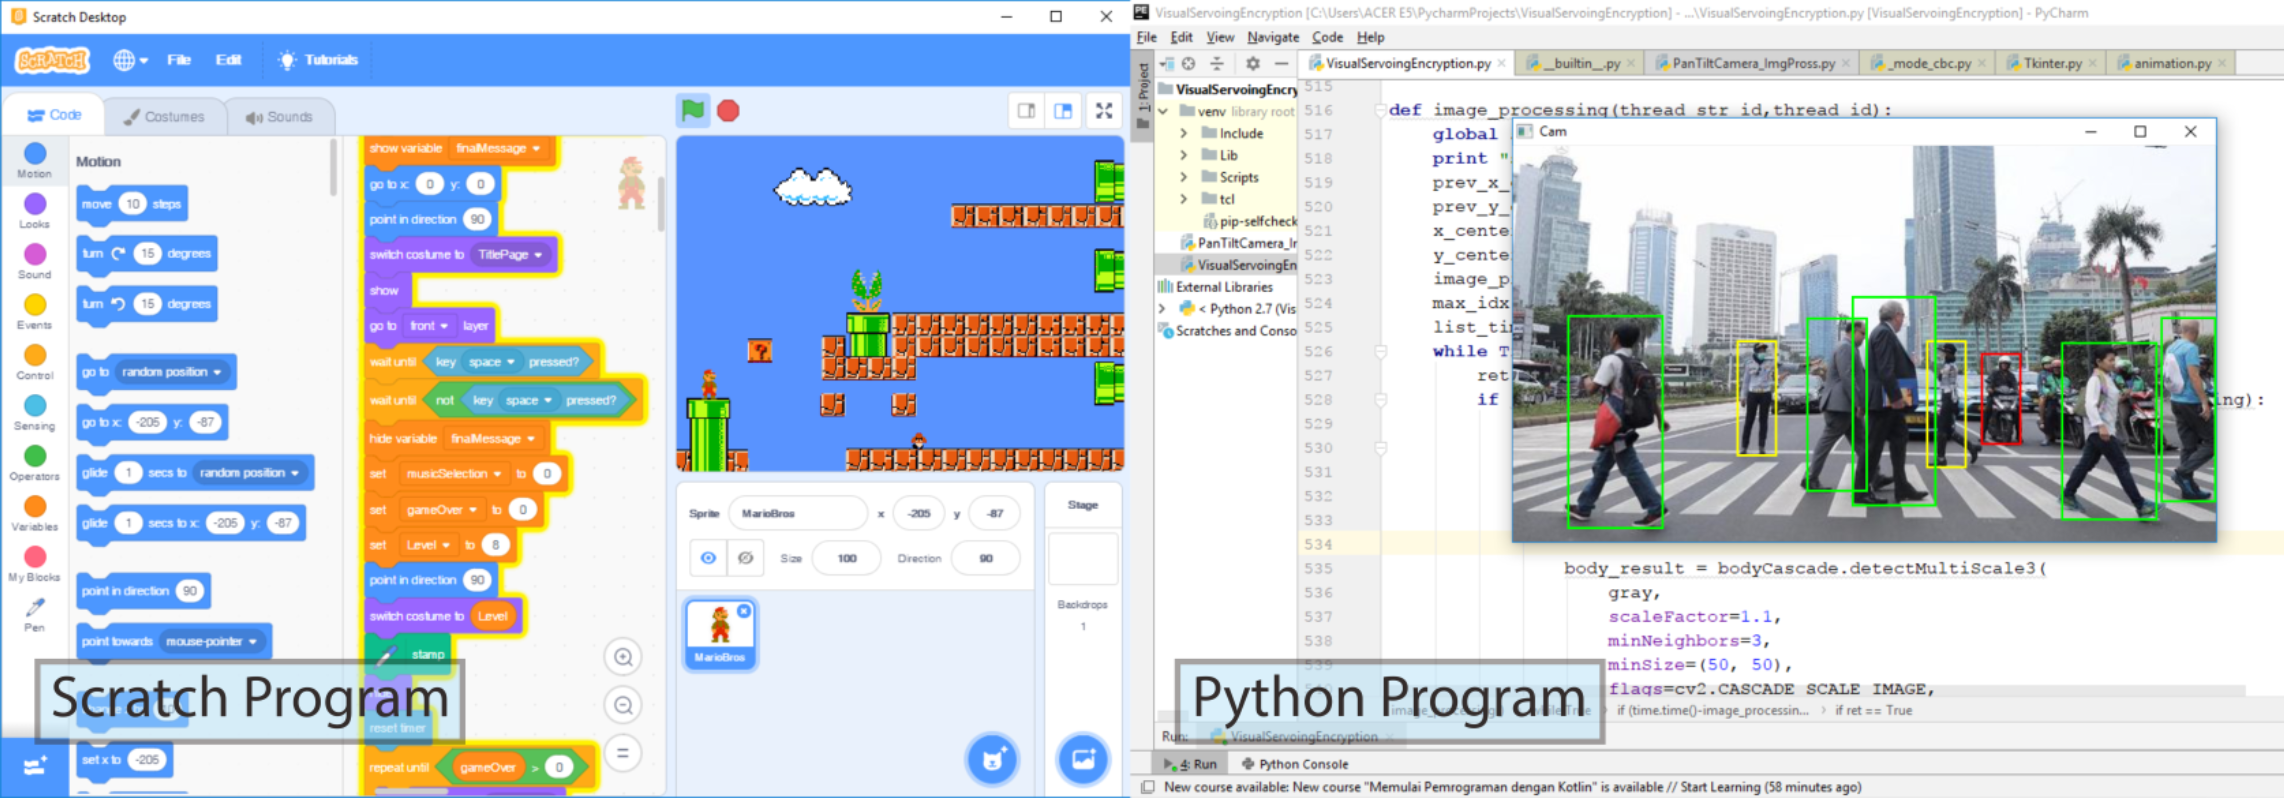2284x798 pixels.
Task: Hide the sprite using crossed eye icon
Action: 746,558
